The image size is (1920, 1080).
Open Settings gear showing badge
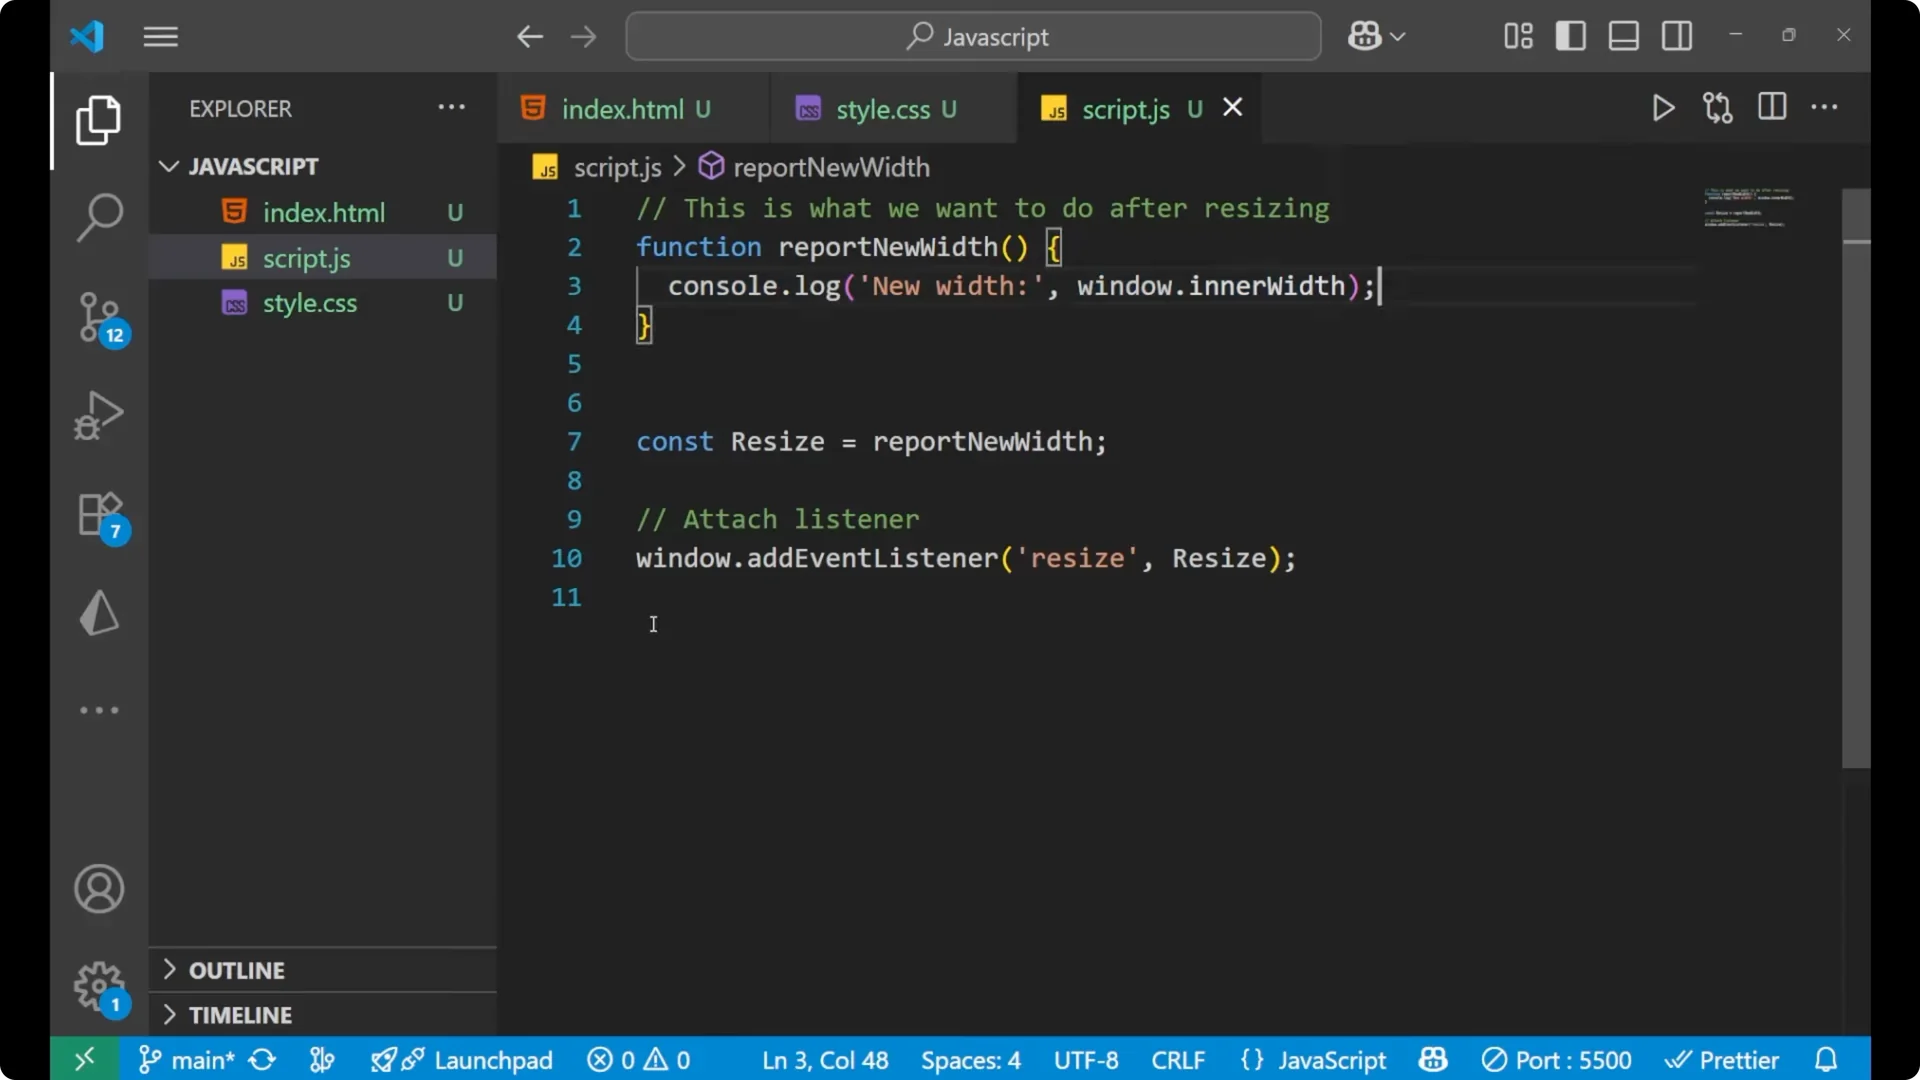click(x=97, y=986)
